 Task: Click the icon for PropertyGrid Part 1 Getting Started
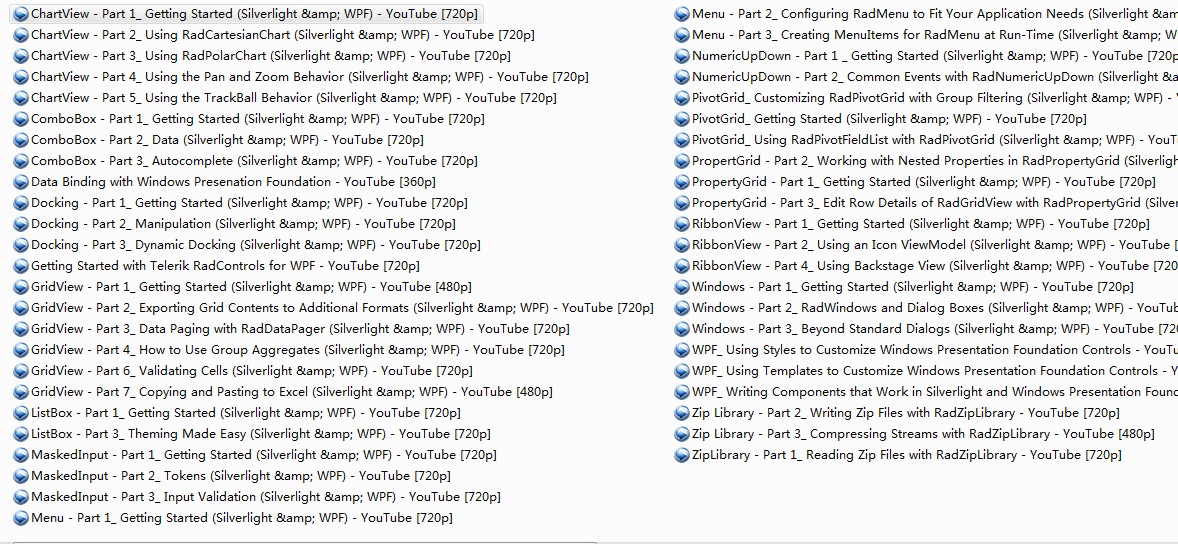click(682, 183)
